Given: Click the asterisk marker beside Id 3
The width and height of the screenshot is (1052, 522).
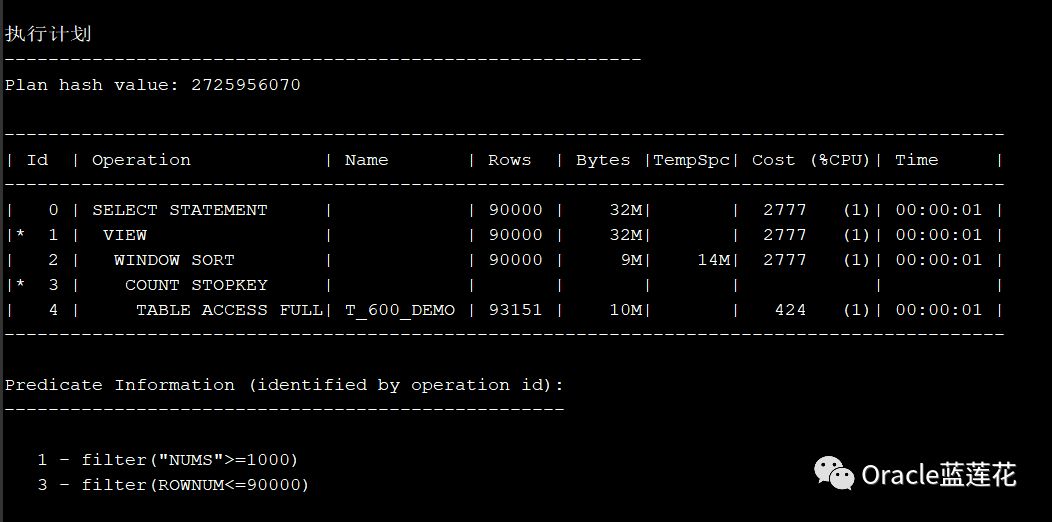Looking at the screenshot, I should pyautogui.click(x=21, y=284).
